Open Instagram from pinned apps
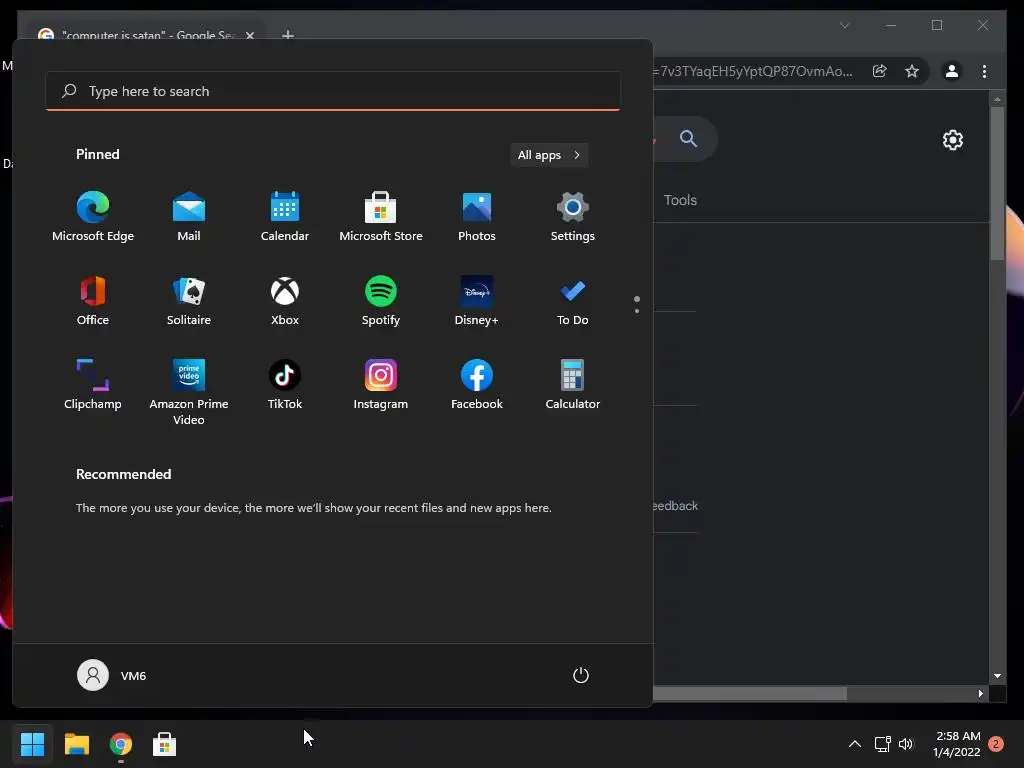The image size is (1024, 768). [x=381, y=384]
